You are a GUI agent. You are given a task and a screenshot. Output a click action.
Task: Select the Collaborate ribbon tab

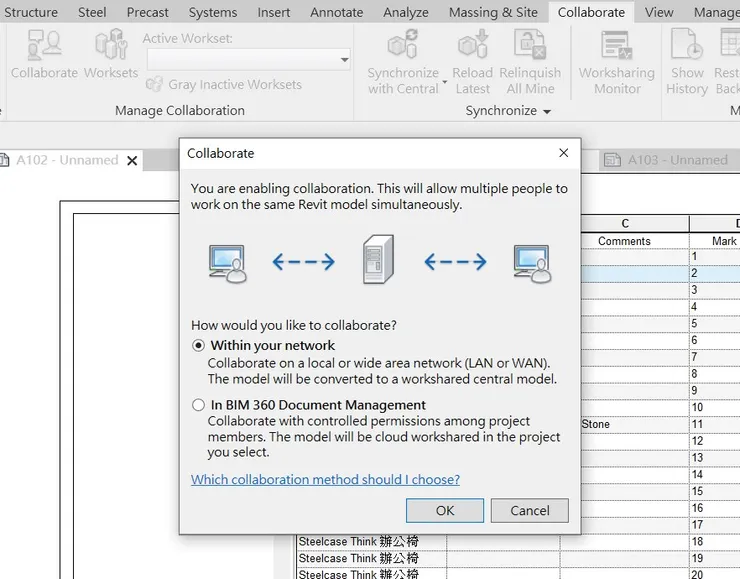591,12
